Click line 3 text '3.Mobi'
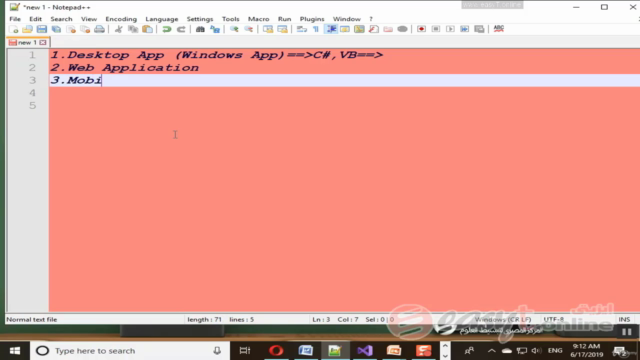The image size is (640, 360). (x=76, y=80)
